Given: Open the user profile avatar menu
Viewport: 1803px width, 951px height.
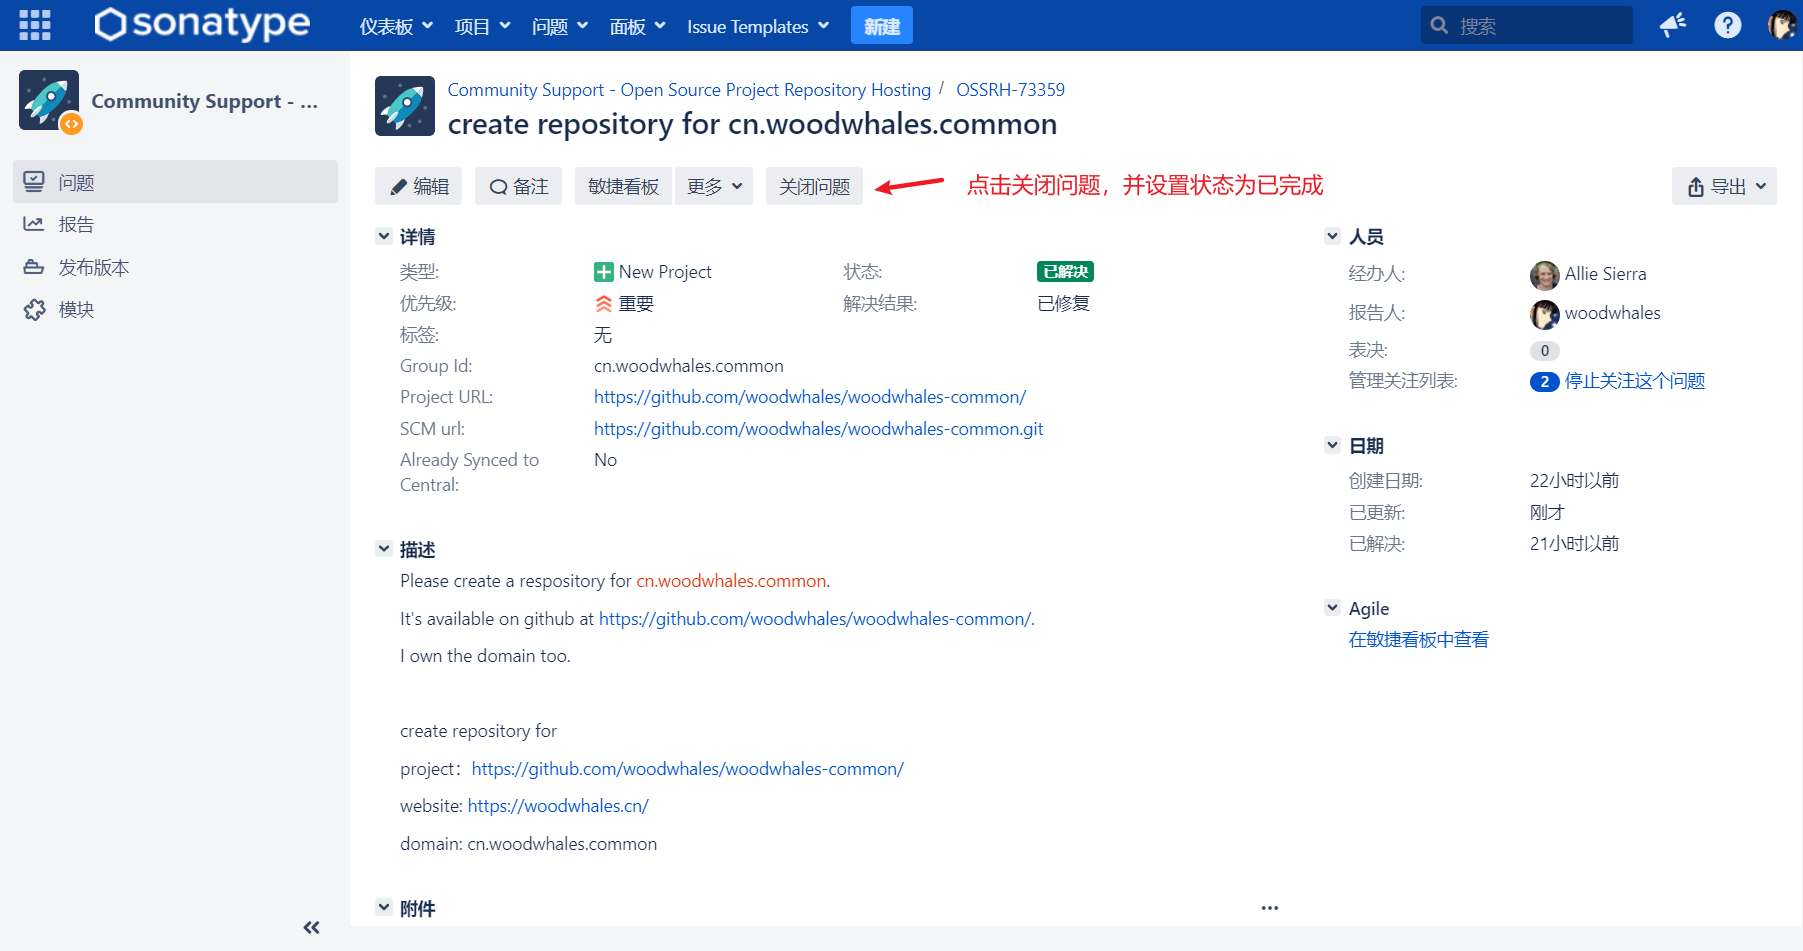Looking at the screenshot, I should (x=1782, y=25).
